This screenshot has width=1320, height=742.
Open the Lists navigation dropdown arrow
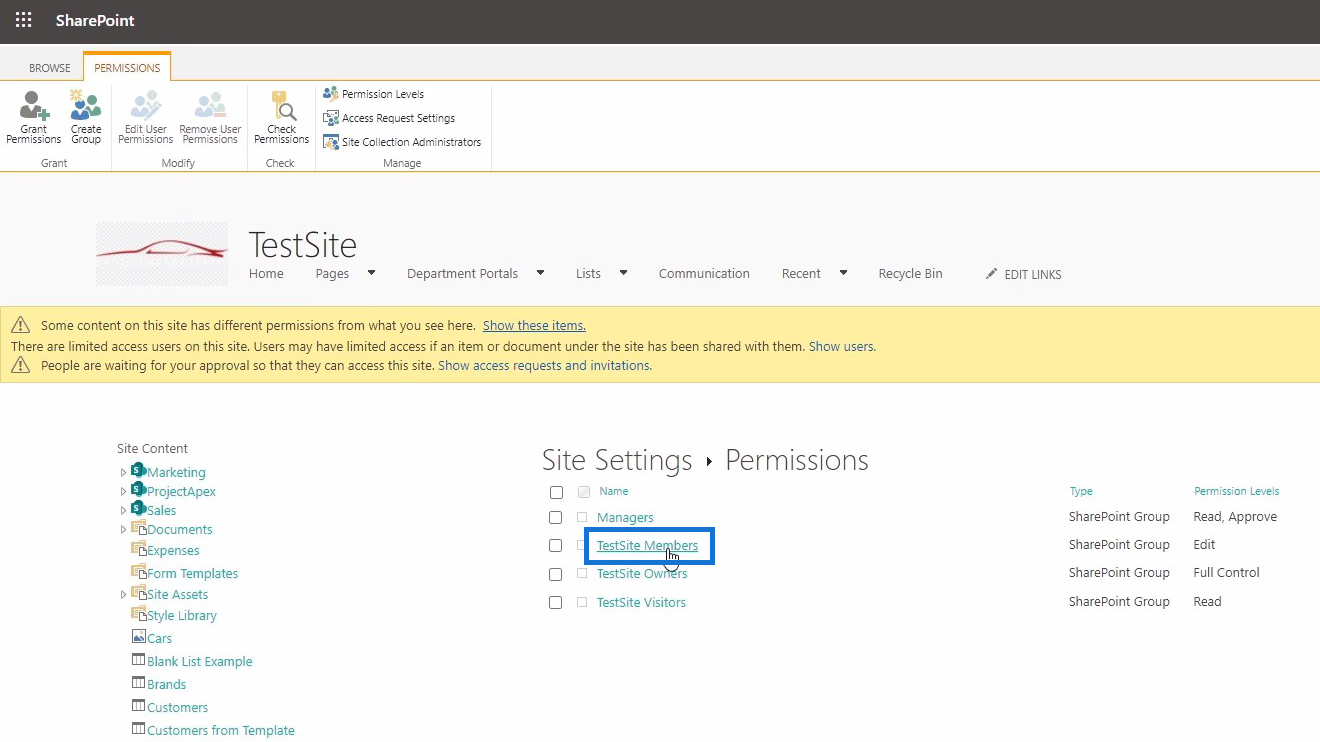click(623, 272)
